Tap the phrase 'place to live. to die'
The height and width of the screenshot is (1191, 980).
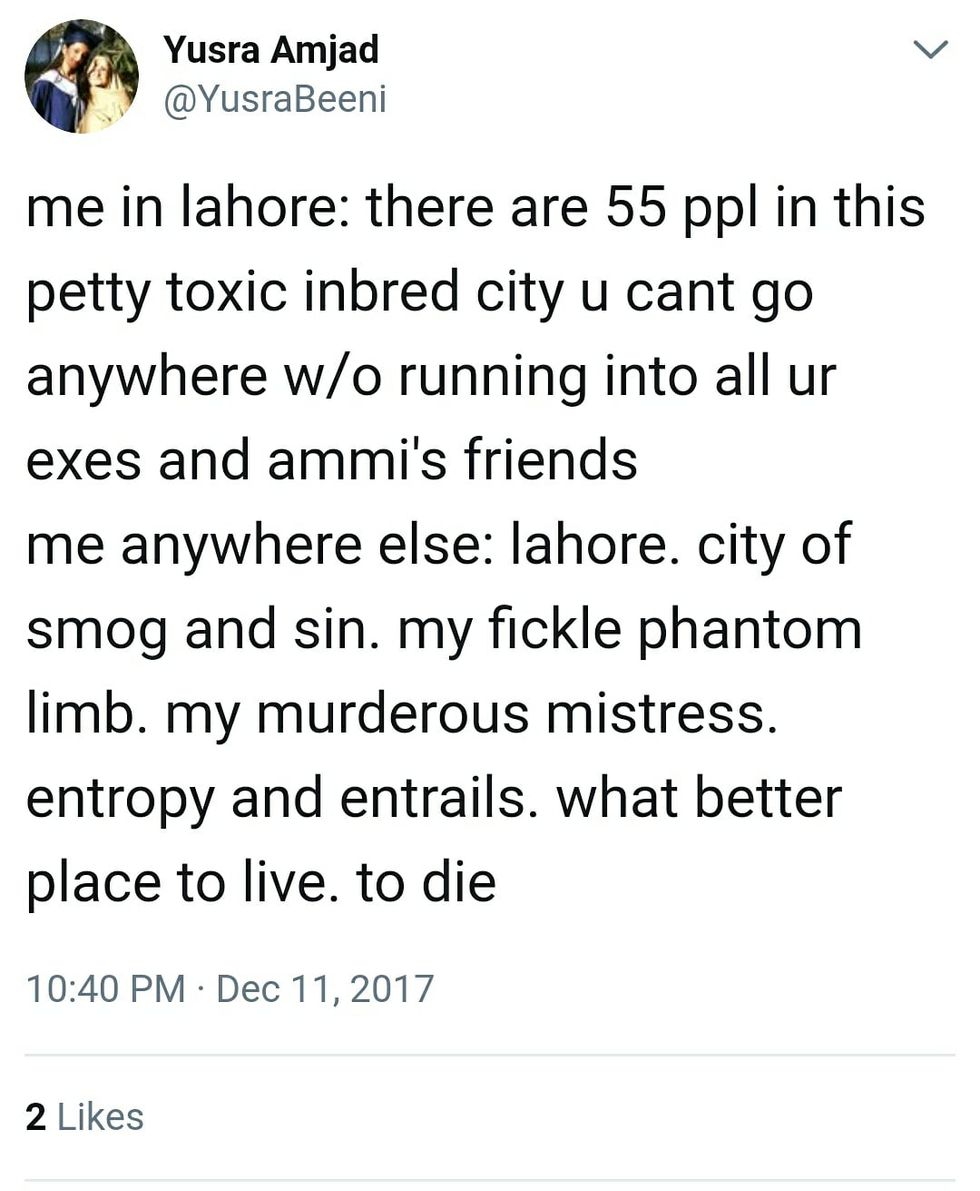[261, 883]
